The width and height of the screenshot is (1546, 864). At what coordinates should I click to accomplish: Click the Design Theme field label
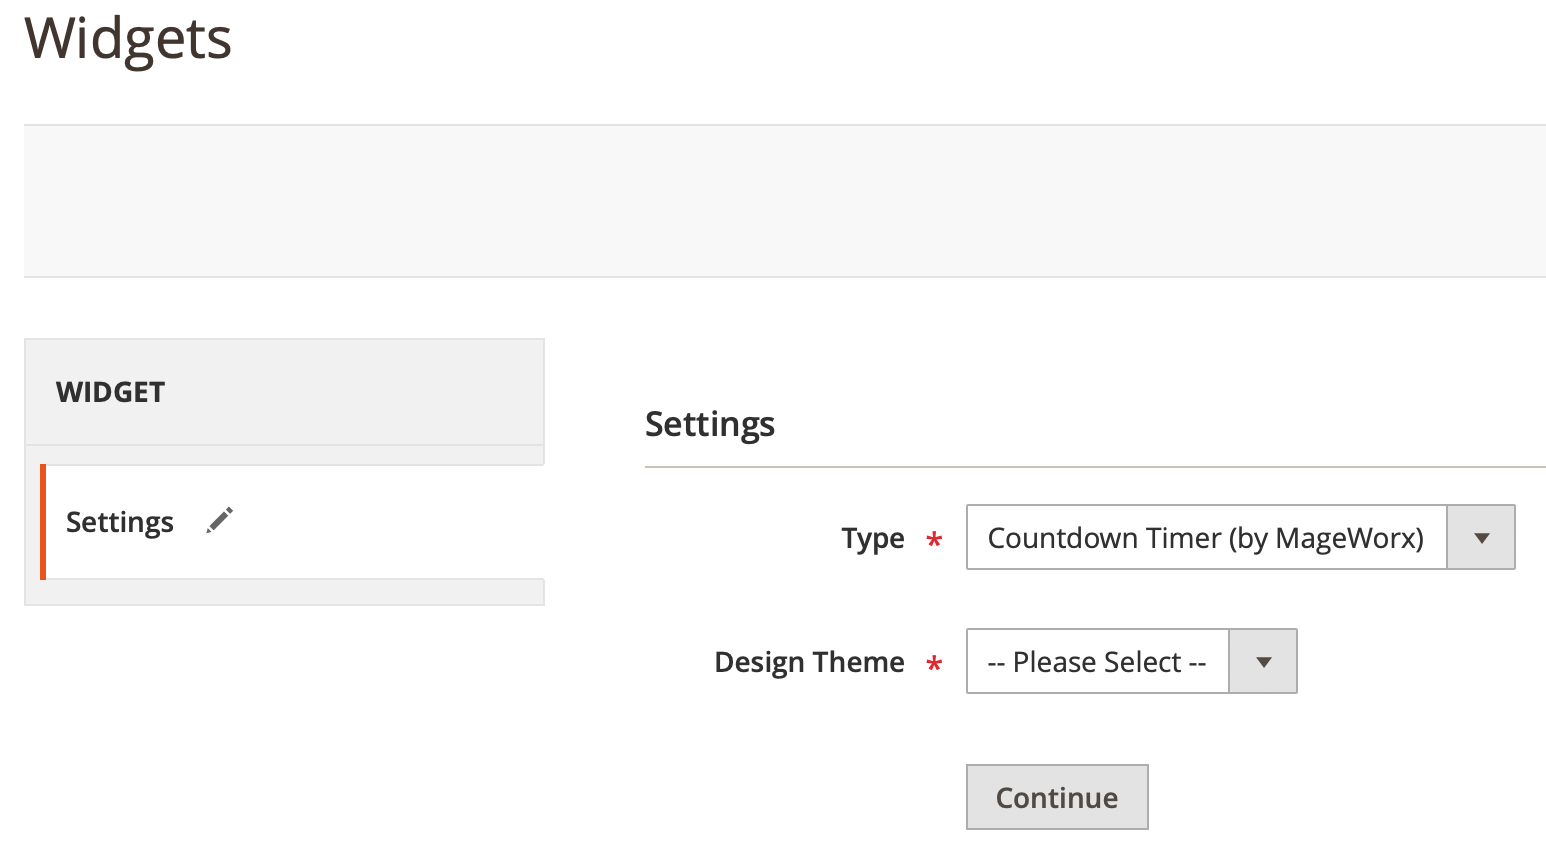click(x=809, y=662)
